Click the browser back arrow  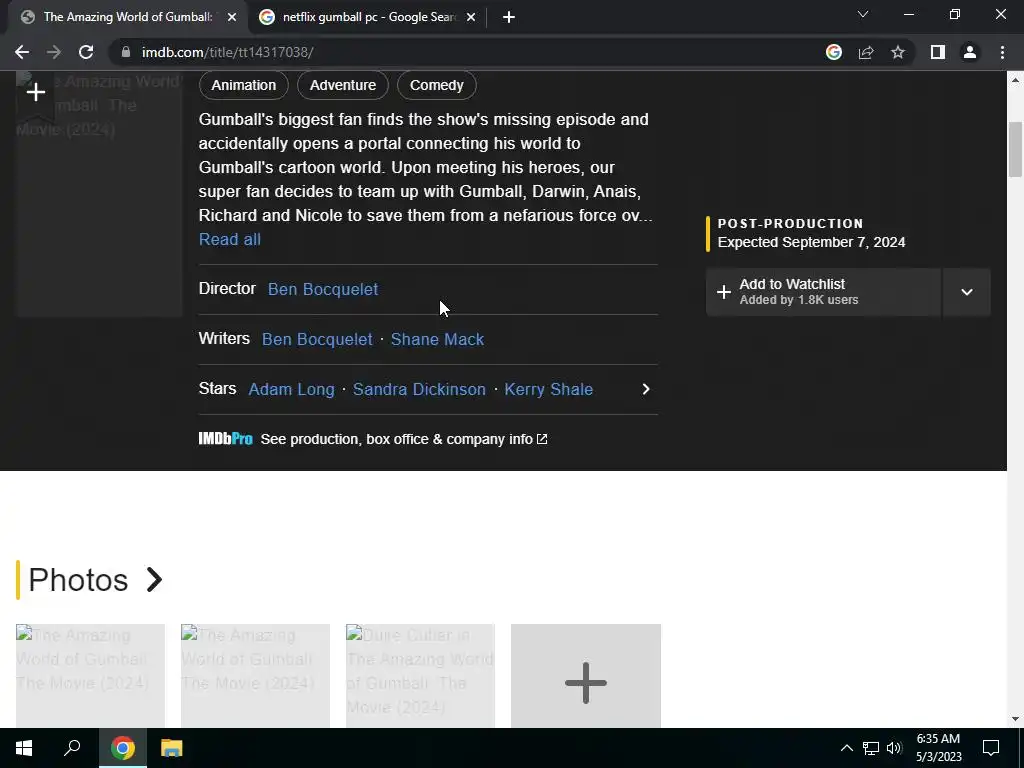22,52
